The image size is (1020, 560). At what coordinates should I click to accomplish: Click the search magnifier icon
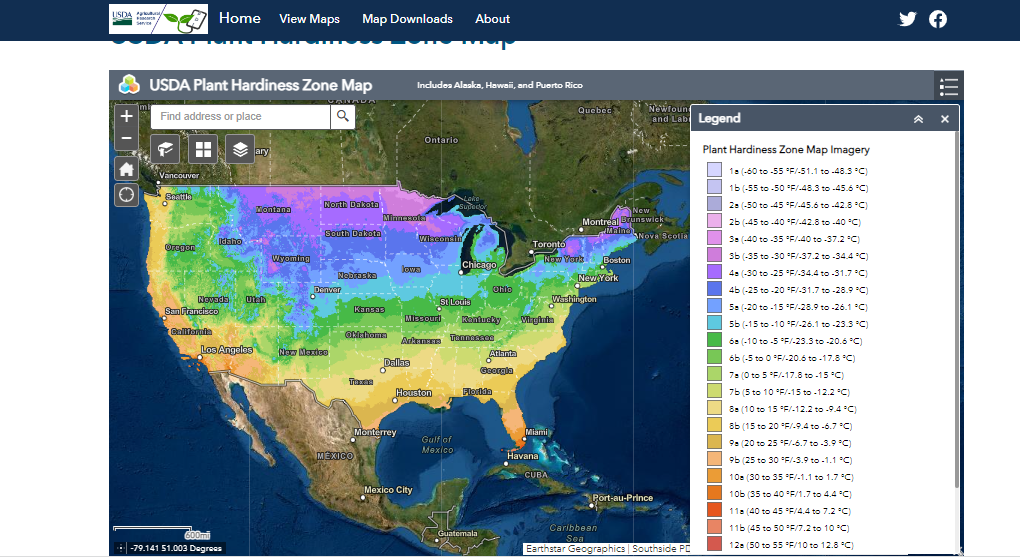coord(342,116)
